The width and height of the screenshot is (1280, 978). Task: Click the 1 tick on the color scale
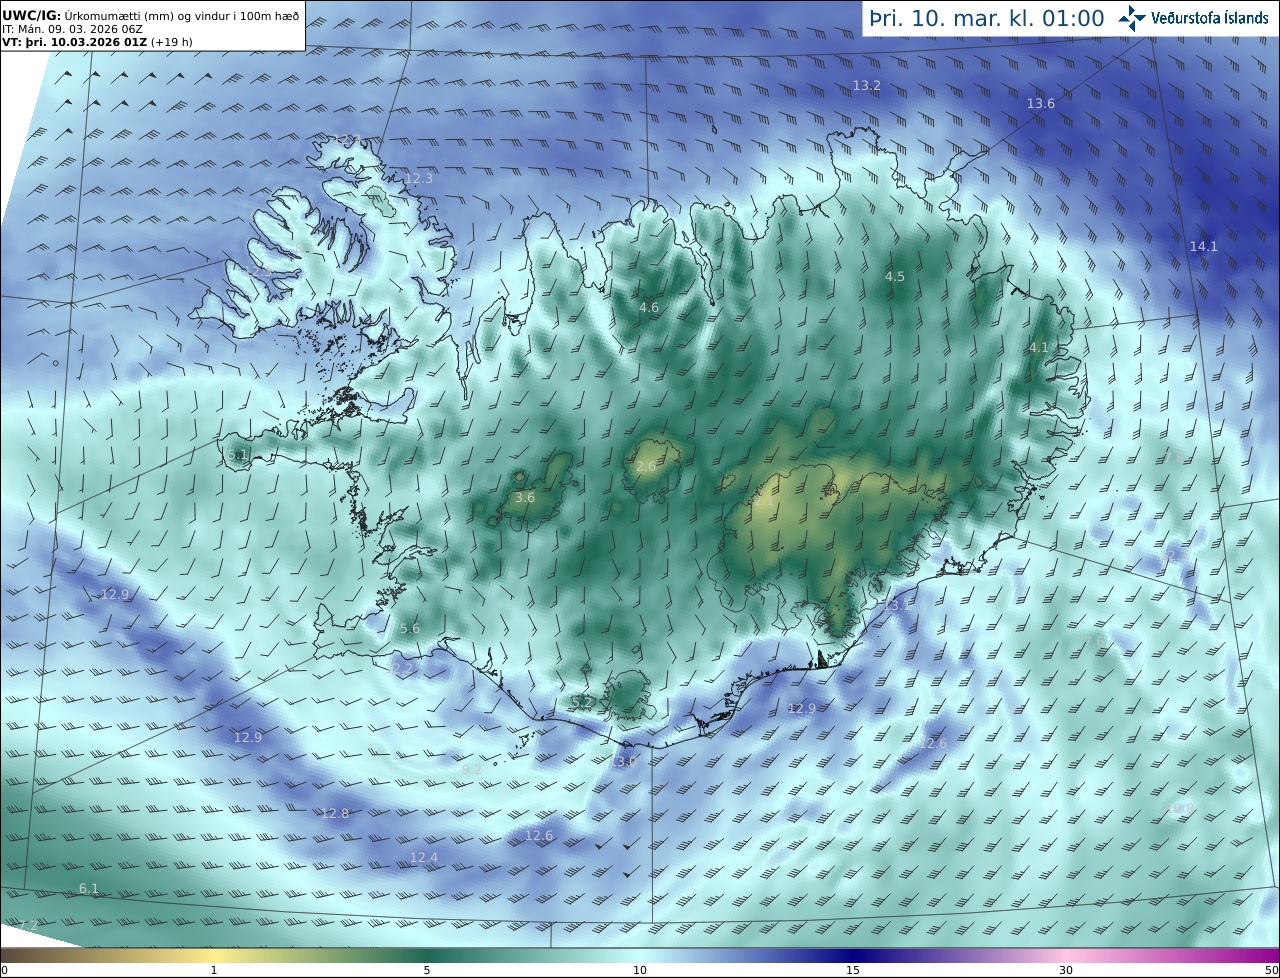pos(214,969)
